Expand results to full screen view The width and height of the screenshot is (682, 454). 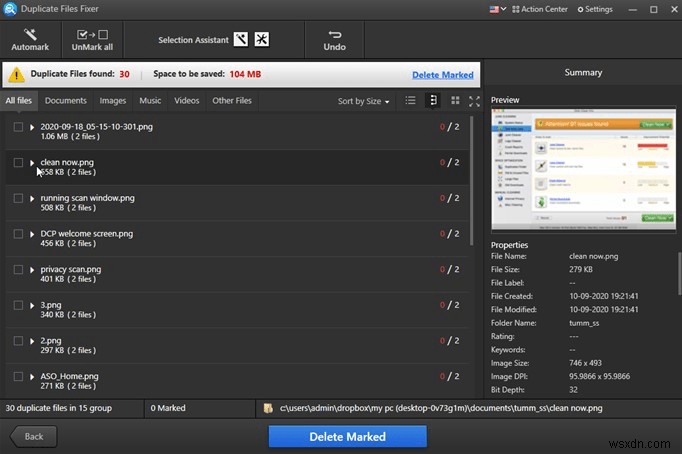tap(475, 101)
